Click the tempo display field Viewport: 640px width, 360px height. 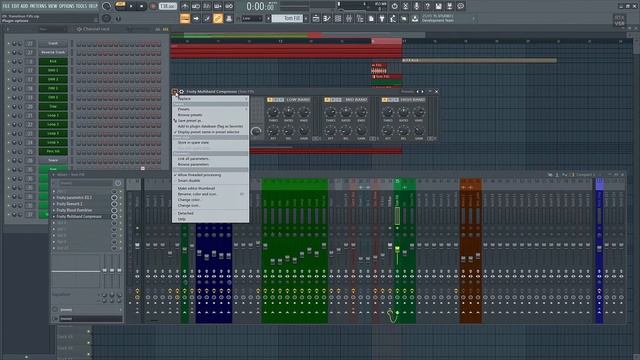pos(168,6)
